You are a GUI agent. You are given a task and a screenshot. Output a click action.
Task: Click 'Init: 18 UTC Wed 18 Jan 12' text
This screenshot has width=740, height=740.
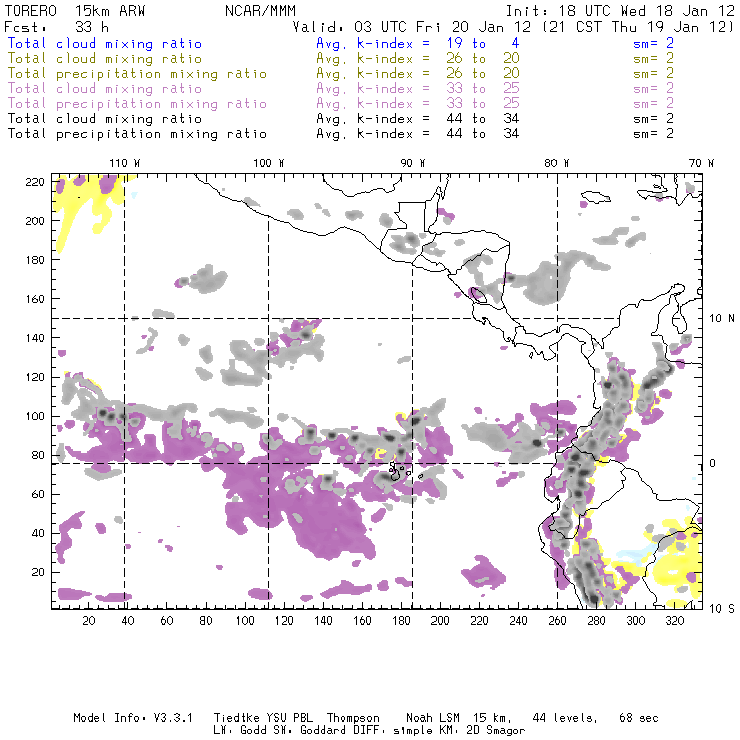coord(620,11)
